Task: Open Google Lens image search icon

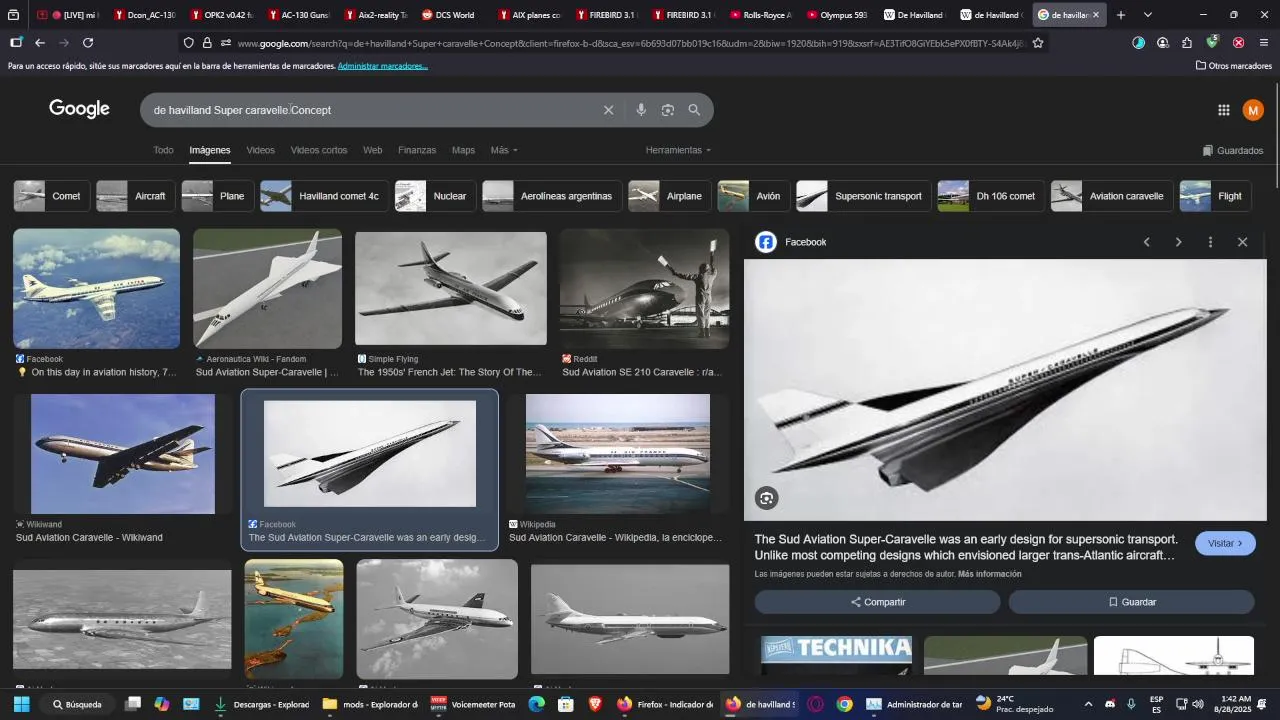Action: coord(668,110)
